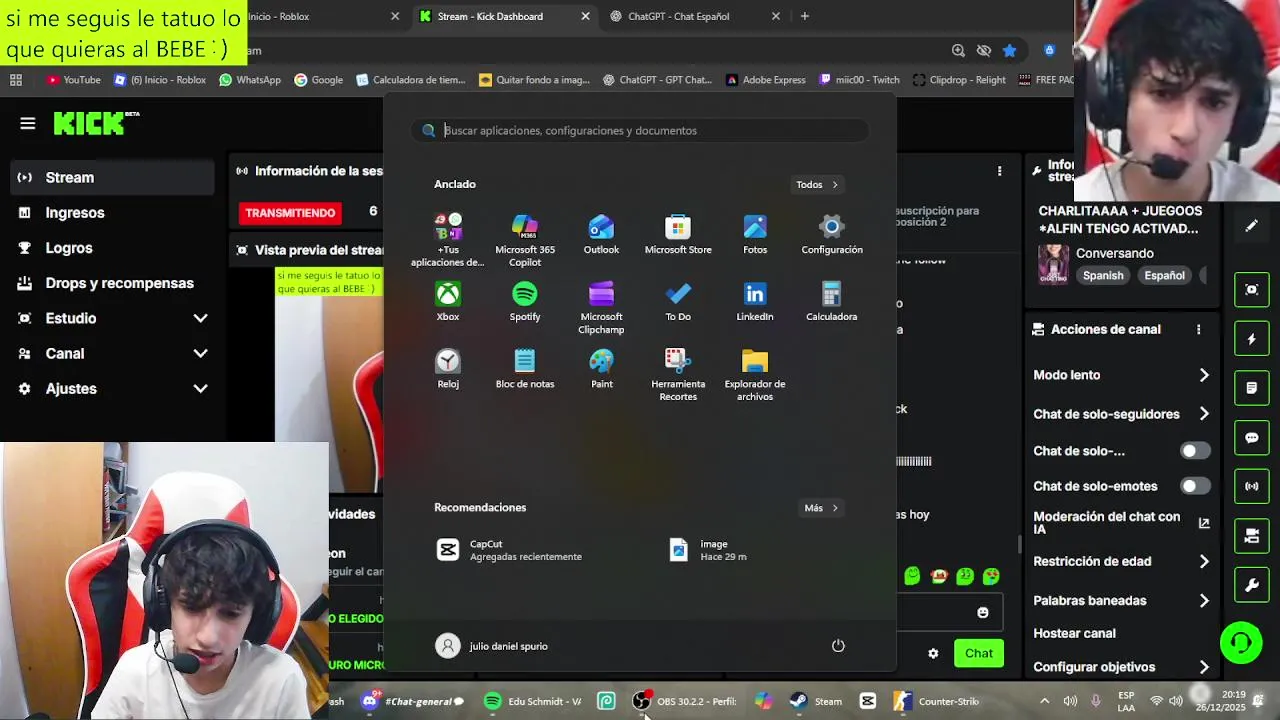
Task: Open the '+Tus aplicaciones de...' pinned folder
Action: point(448,240)
